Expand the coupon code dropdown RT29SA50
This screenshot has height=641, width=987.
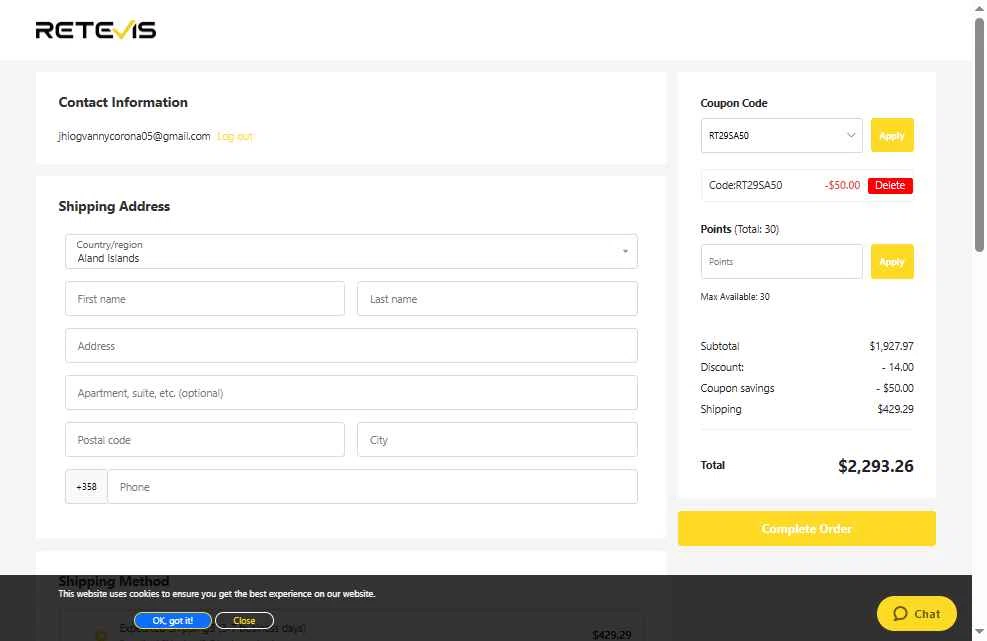pyautogui.click(x=782, y=135)
